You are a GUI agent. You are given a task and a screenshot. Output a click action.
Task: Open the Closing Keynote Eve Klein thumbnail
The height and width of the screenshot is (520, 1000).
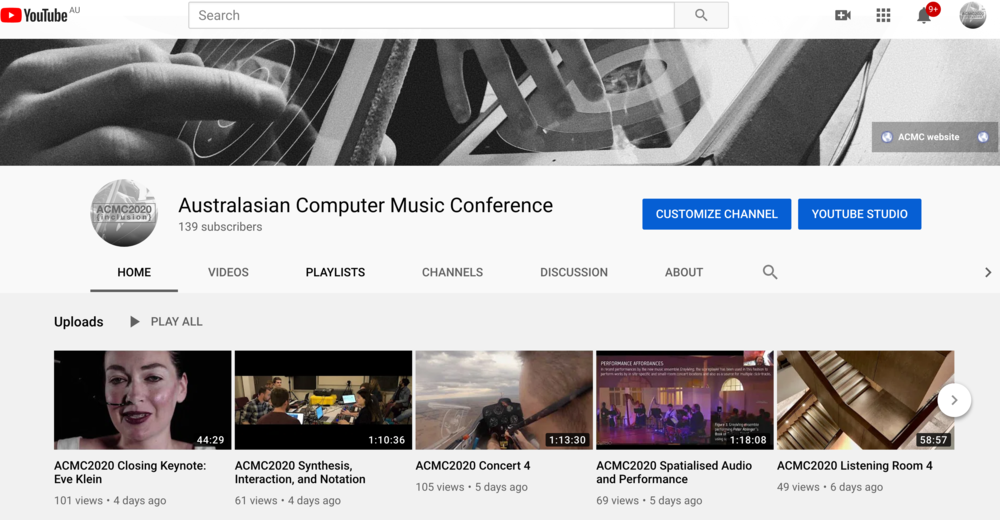tap(142, 400)
